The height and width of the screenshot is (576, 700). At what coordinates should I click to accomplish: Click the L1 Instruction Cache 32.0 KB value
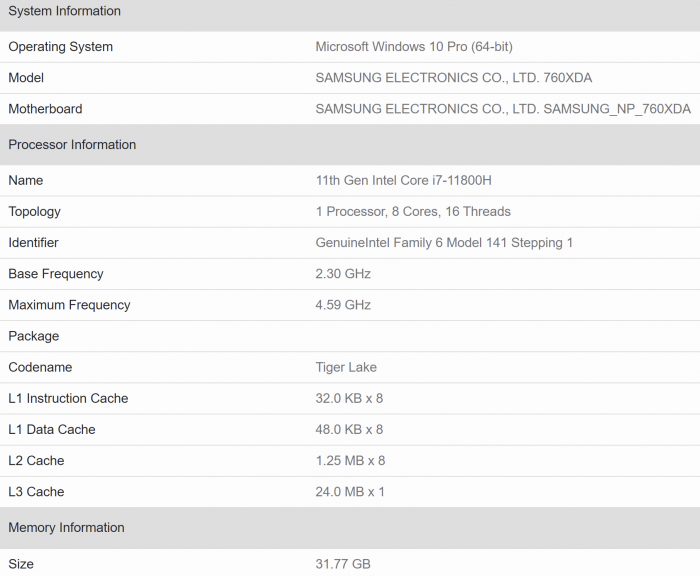point(349,398)
